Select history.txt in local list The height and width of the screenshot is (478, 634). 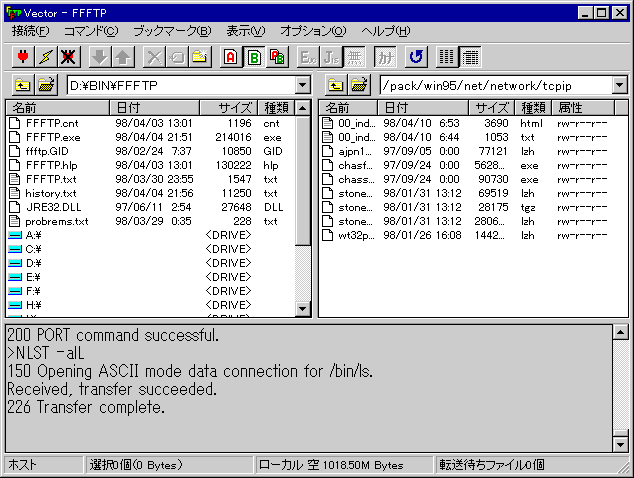pyautogui.click(x=51, y=193)
